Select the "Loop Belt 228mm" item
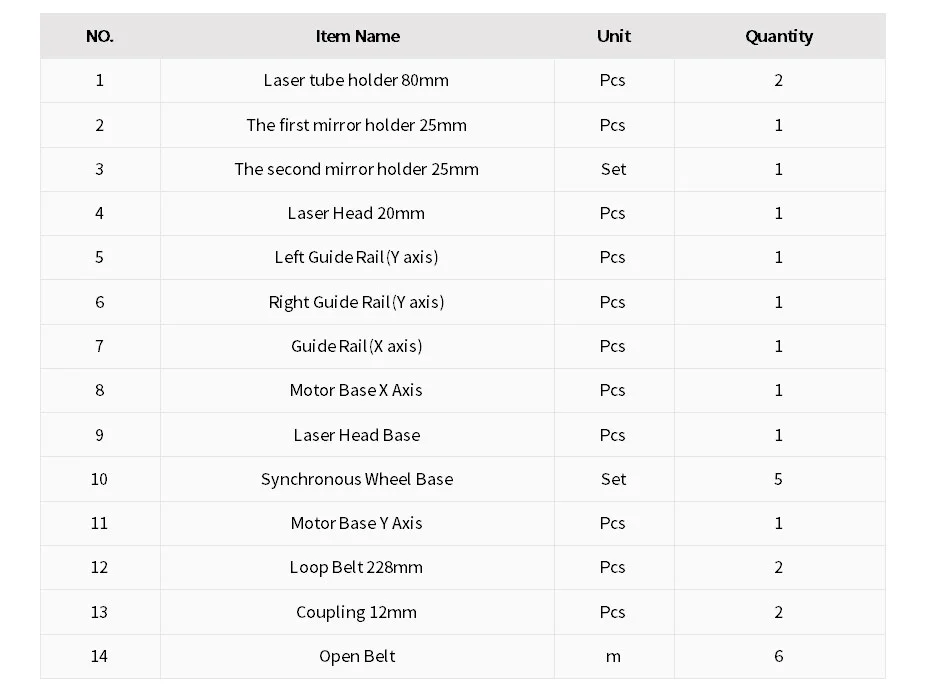 click(356, 567)
